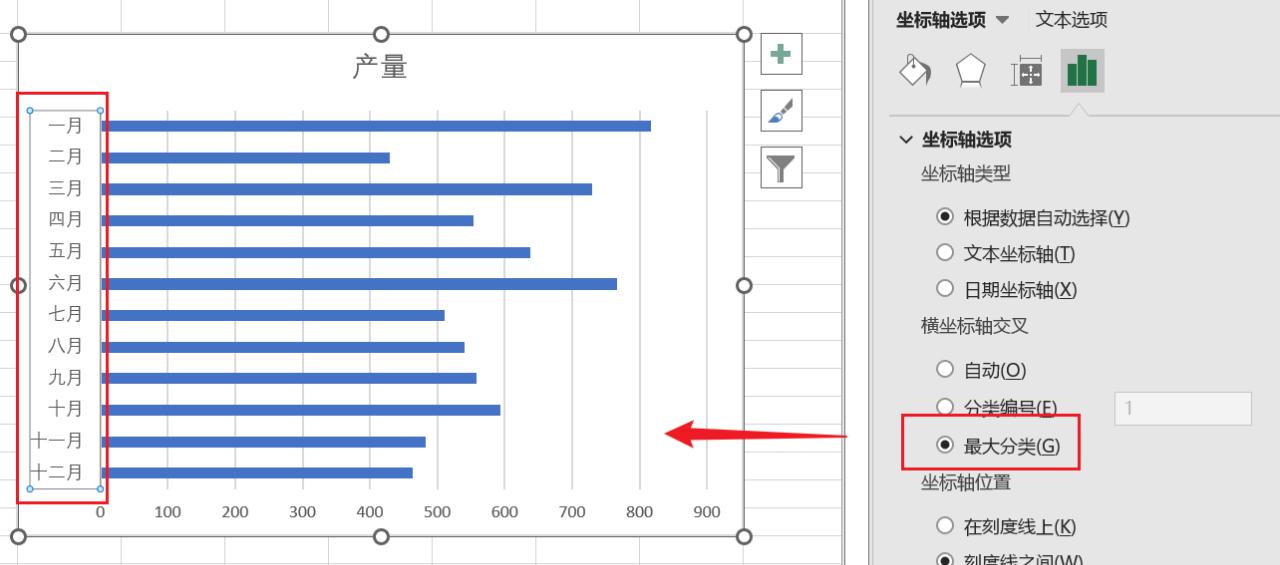Screen dimensions: 1280x565
Task: Open the 坐标轴选项 dropdown arrow
Action: pyautogui.click(x=1003, y=20)
